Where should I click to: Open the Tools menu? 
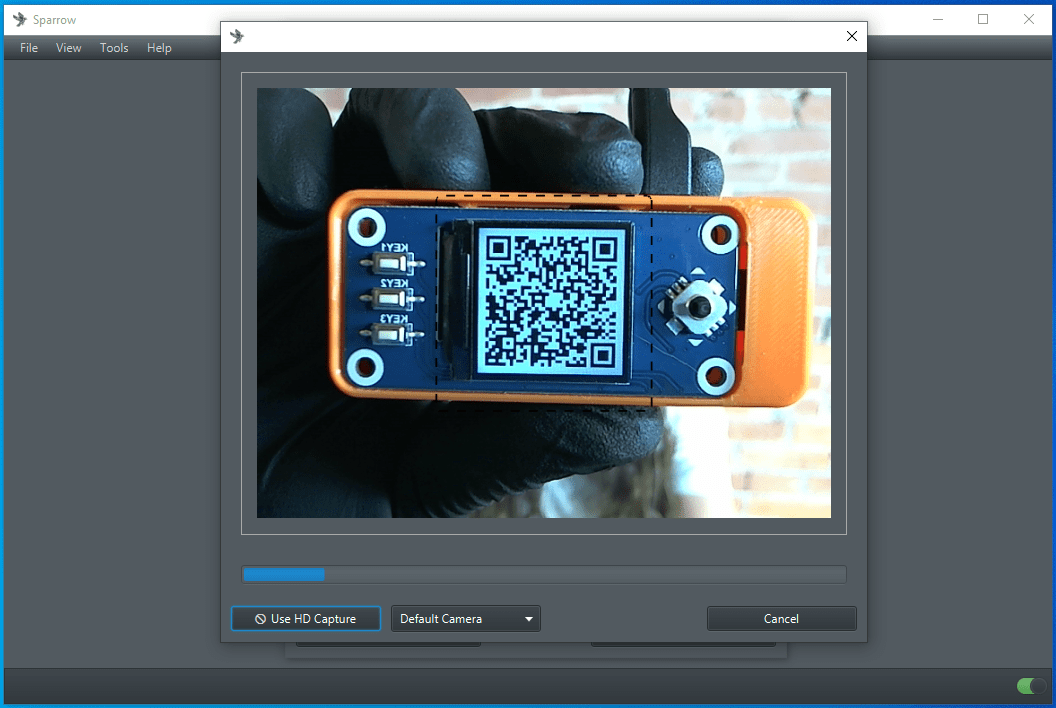pyautogui.click(x=114, y=48)
